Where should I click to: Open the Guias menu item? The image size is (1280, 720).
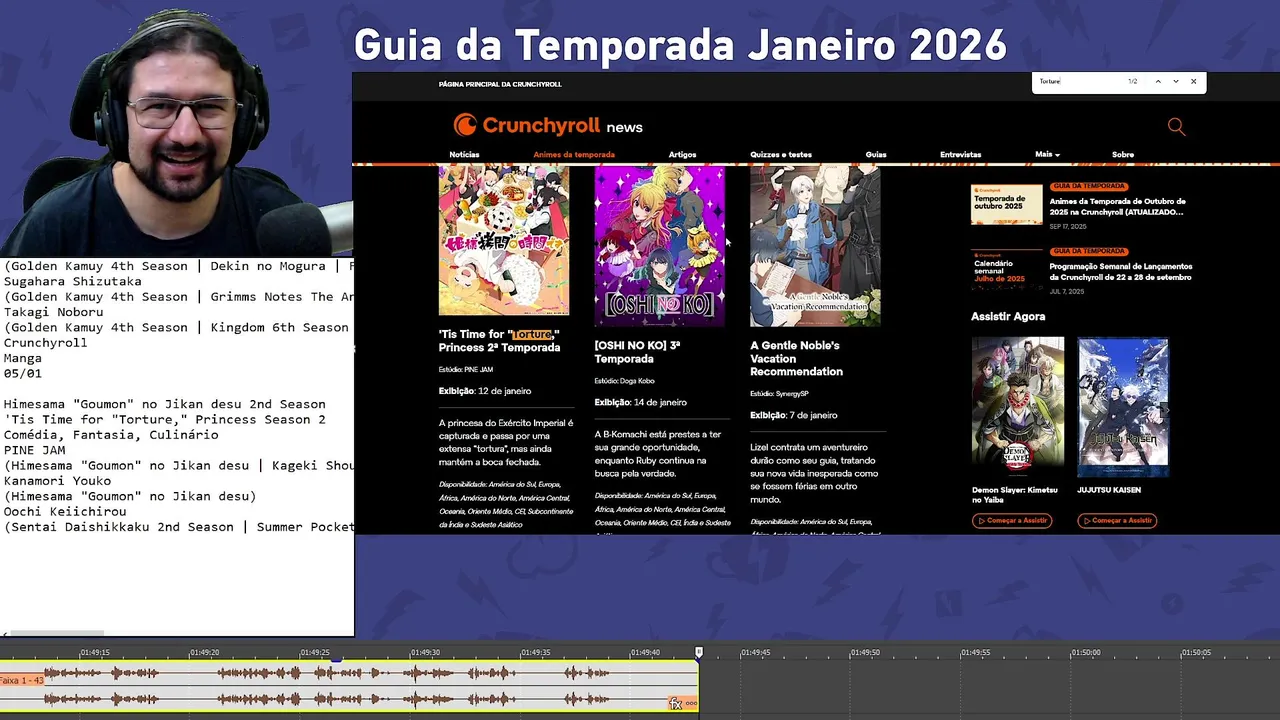[x=876, y=155]
